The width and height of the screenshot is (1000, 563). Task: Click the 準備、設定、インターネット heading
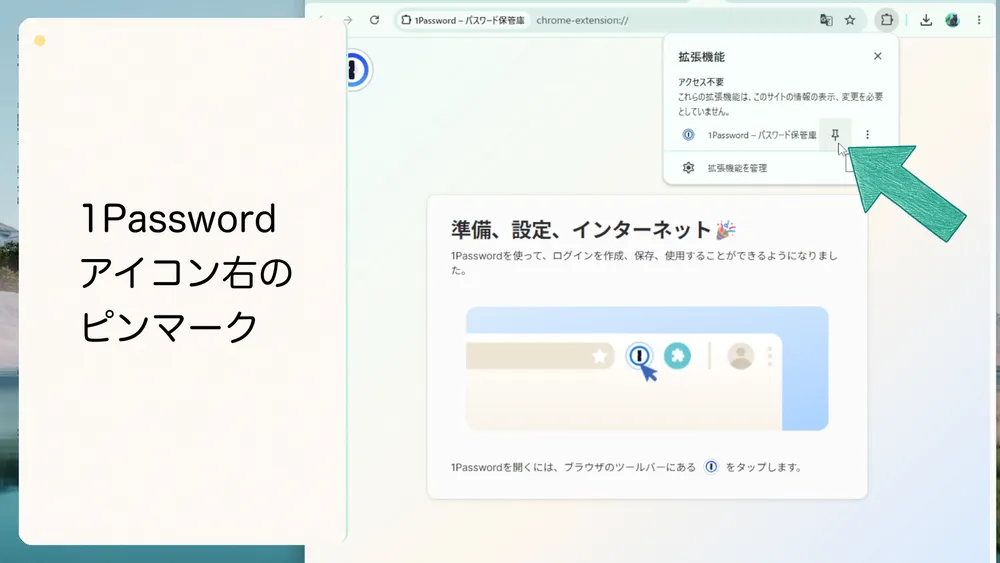(x=593, y=230)
